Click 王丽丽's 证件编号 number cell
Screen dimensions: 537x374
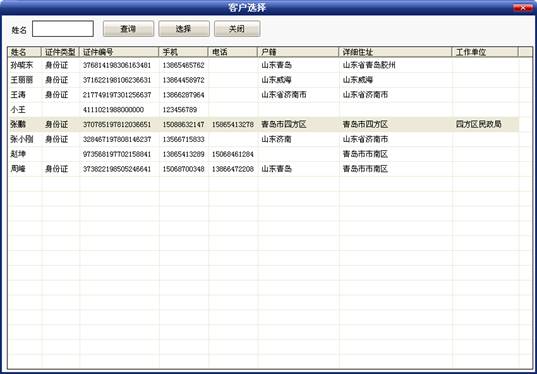[117, 80]
